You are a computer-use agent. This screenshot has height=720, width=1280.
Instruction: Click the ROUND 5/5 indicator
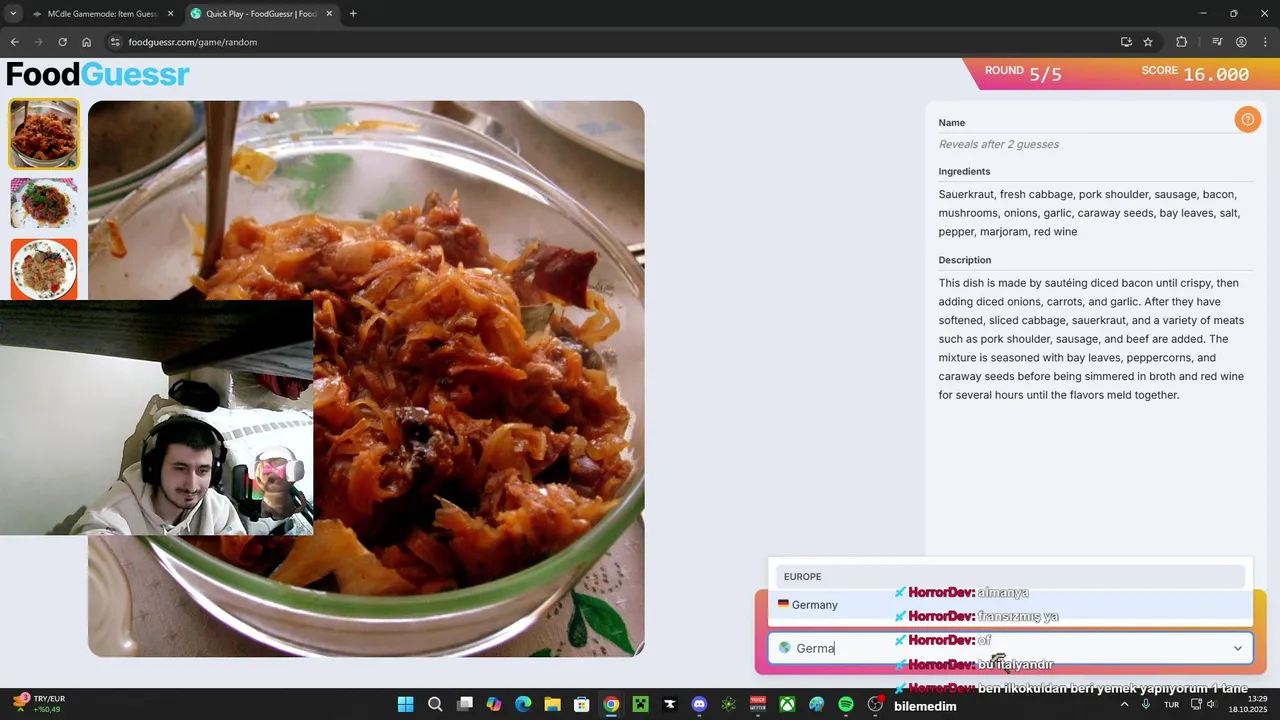point(1023,73)
